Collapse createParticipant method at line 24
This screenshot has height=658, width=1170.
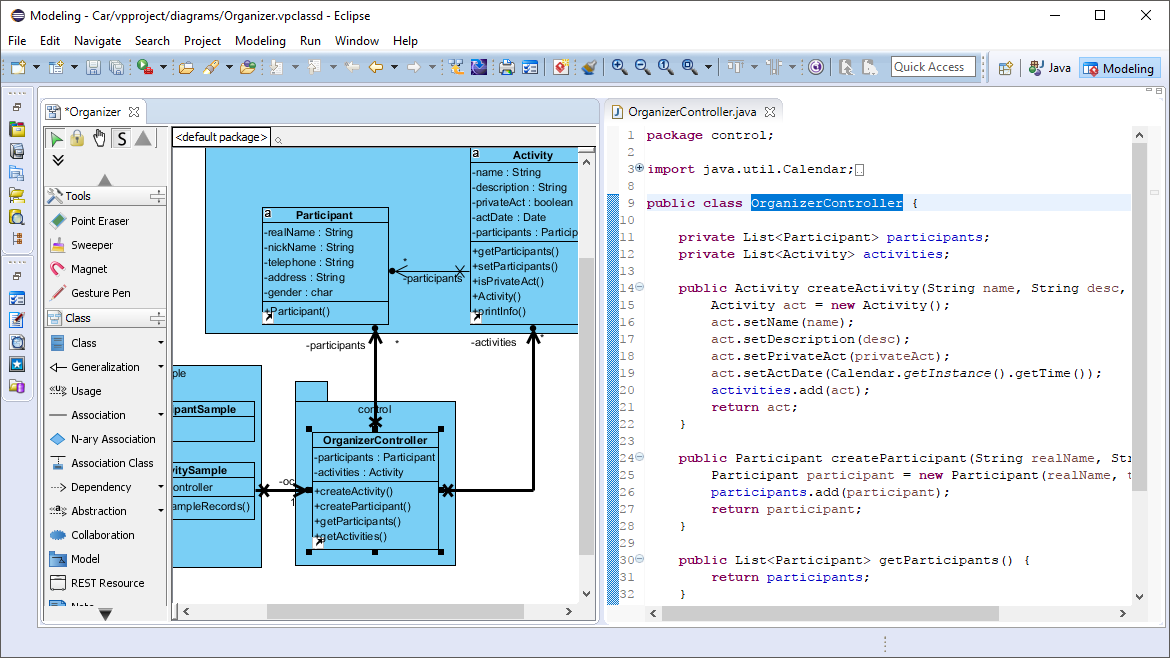tap(639, 457)
